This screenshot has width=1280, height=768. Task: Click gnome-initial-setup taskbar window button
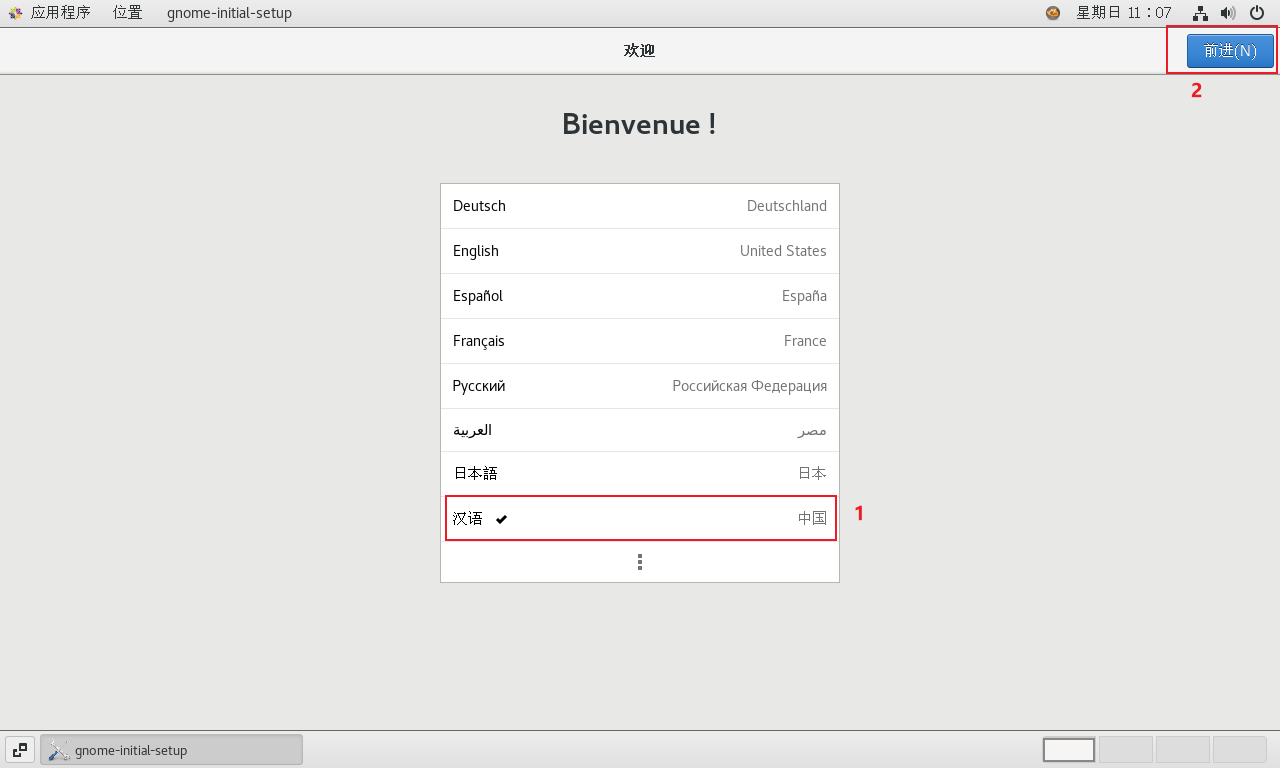tap(171, 750)
